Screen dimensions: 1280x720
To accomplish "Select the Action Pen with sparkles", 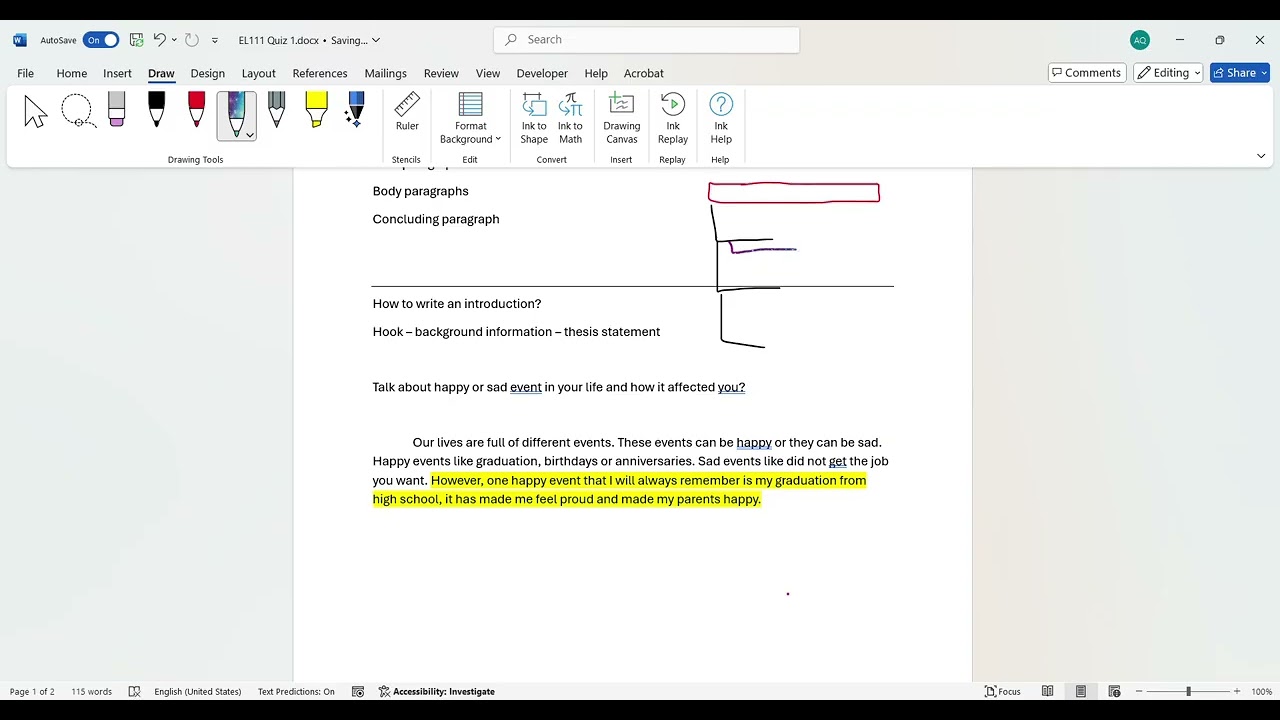I will pos(355,110).
